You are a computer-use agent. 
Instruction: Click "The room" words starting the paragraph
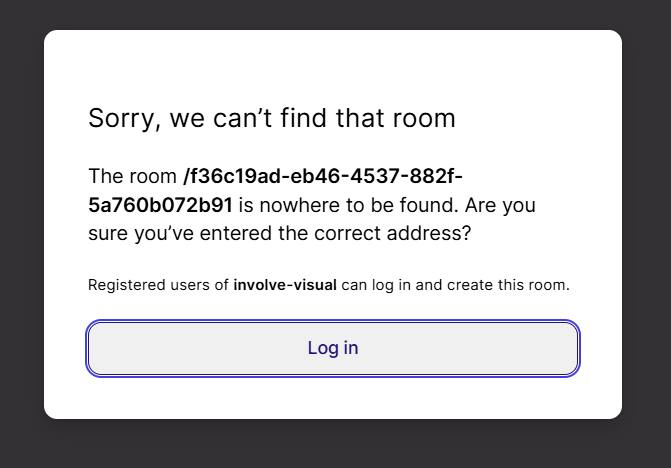132,176
